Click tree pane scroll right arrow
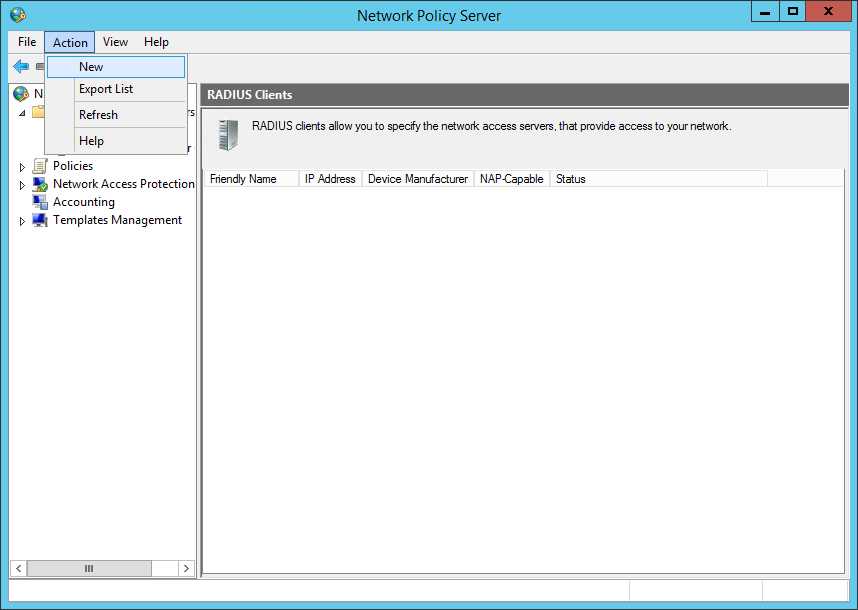This screenshot has height=610, width=858. 186,568
